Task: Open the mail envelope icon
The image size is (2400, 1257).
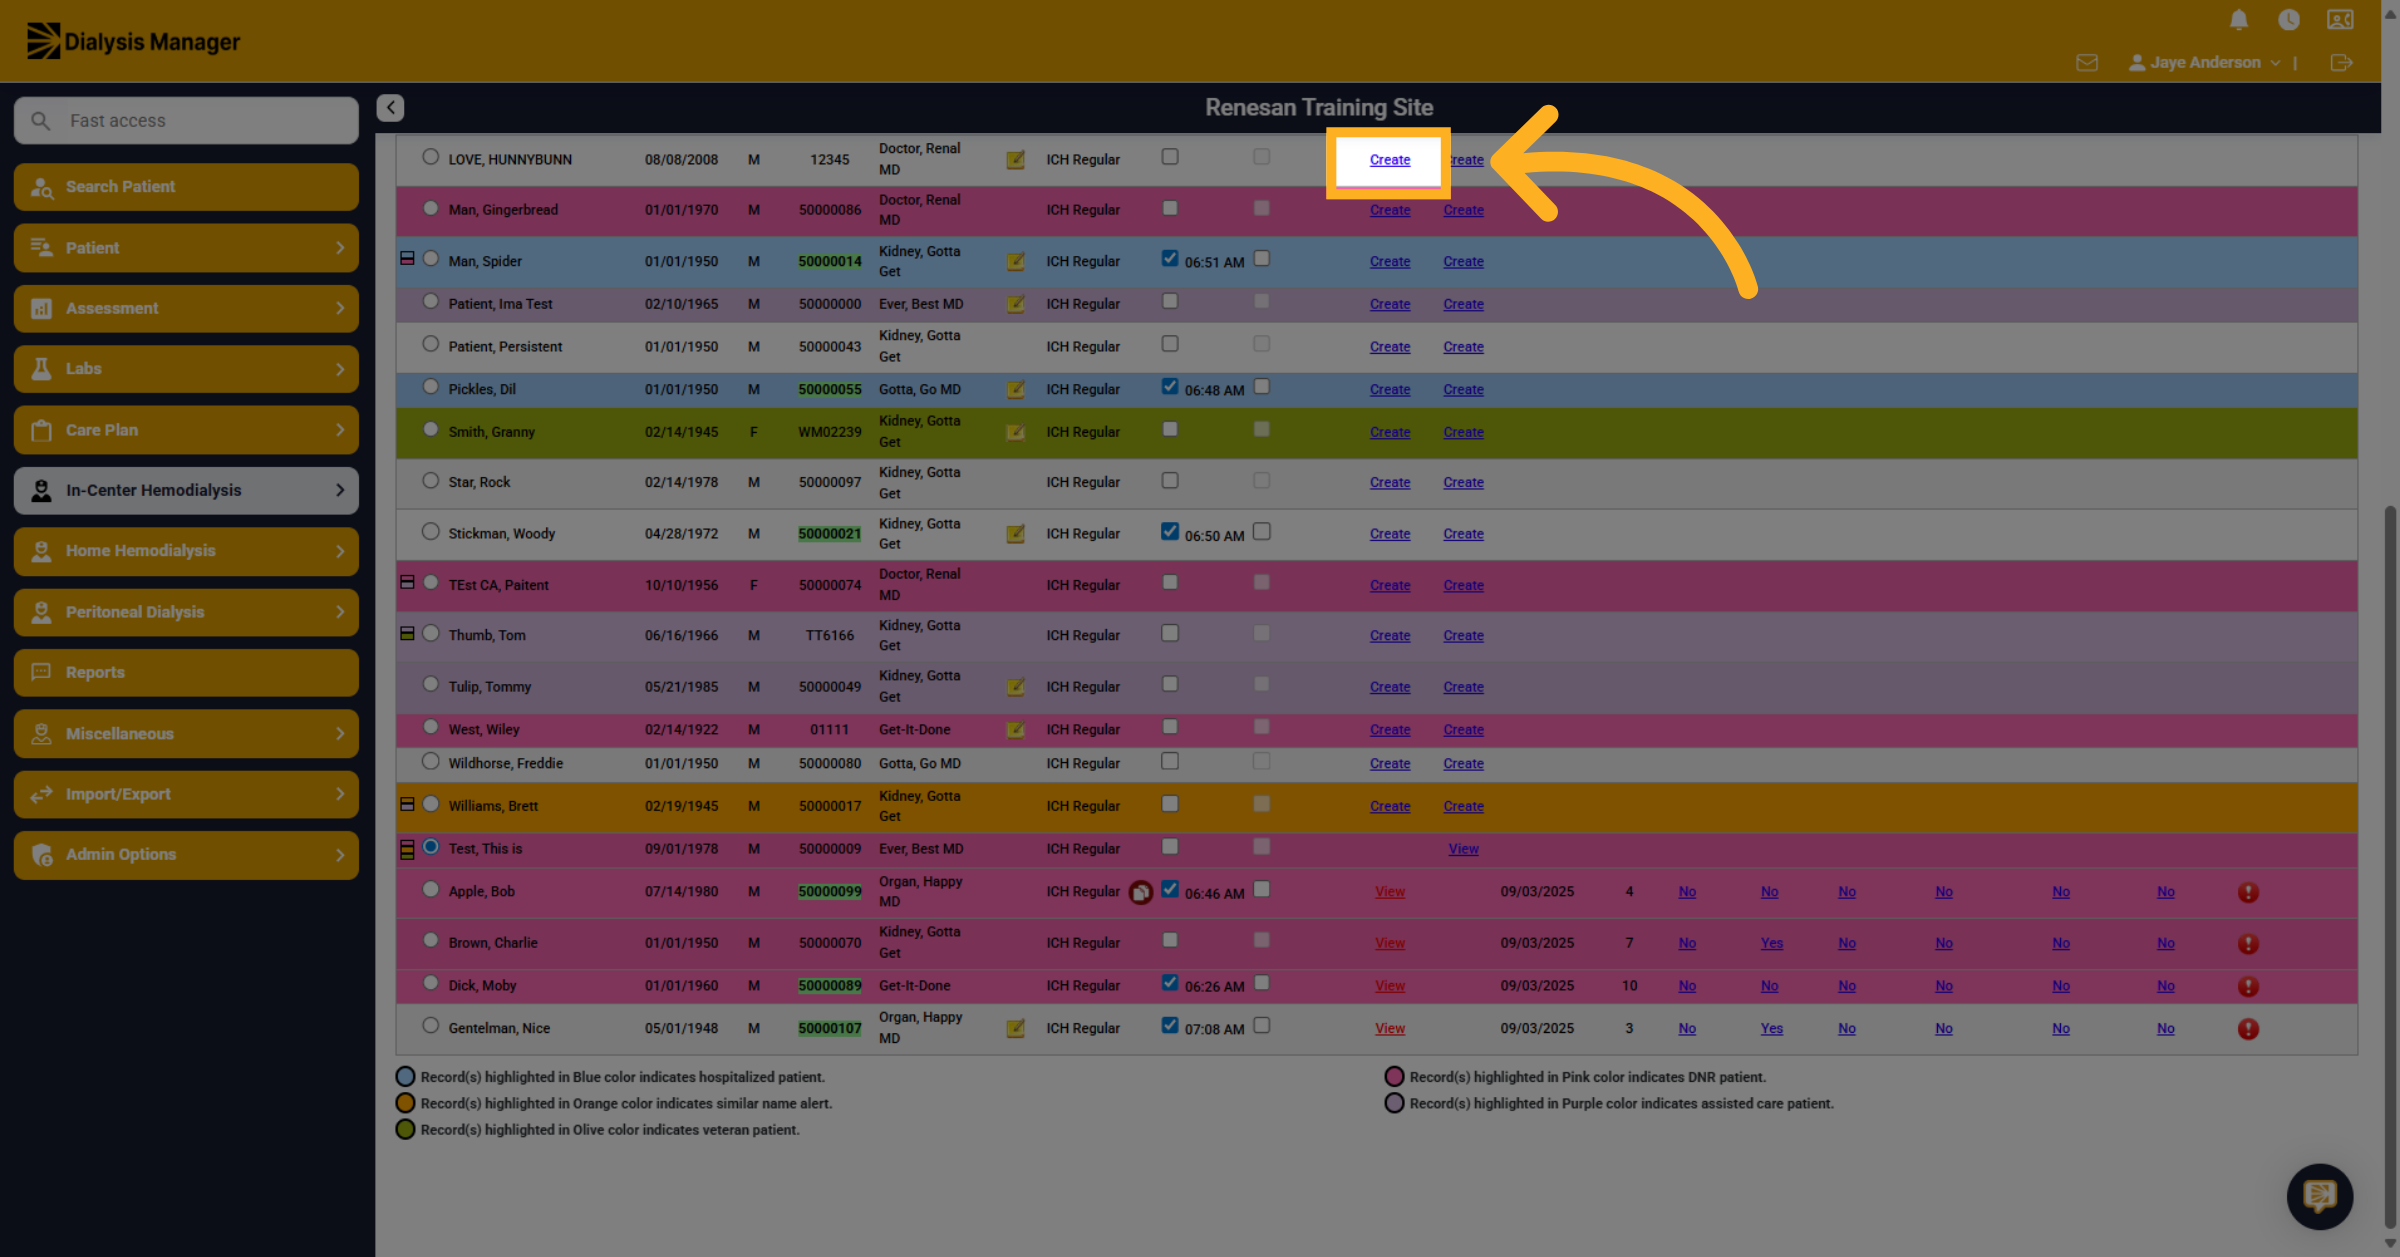Action: pos(2087,63)
